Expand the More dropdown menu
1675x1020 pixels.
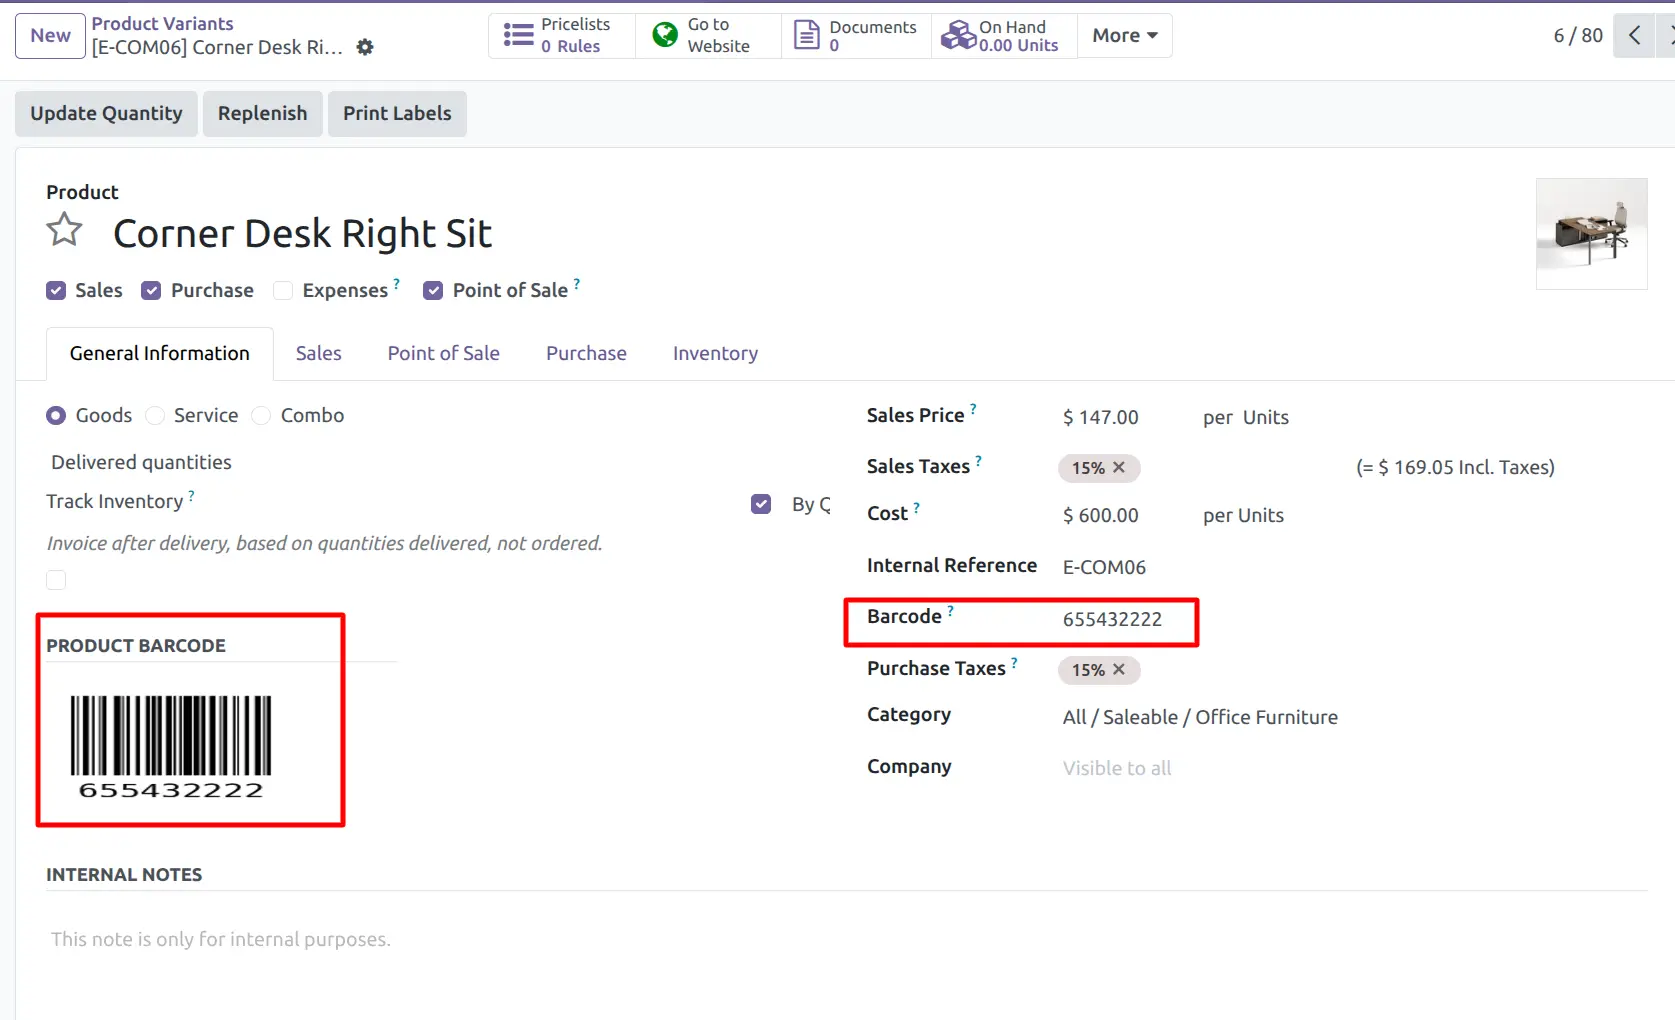1125,35
